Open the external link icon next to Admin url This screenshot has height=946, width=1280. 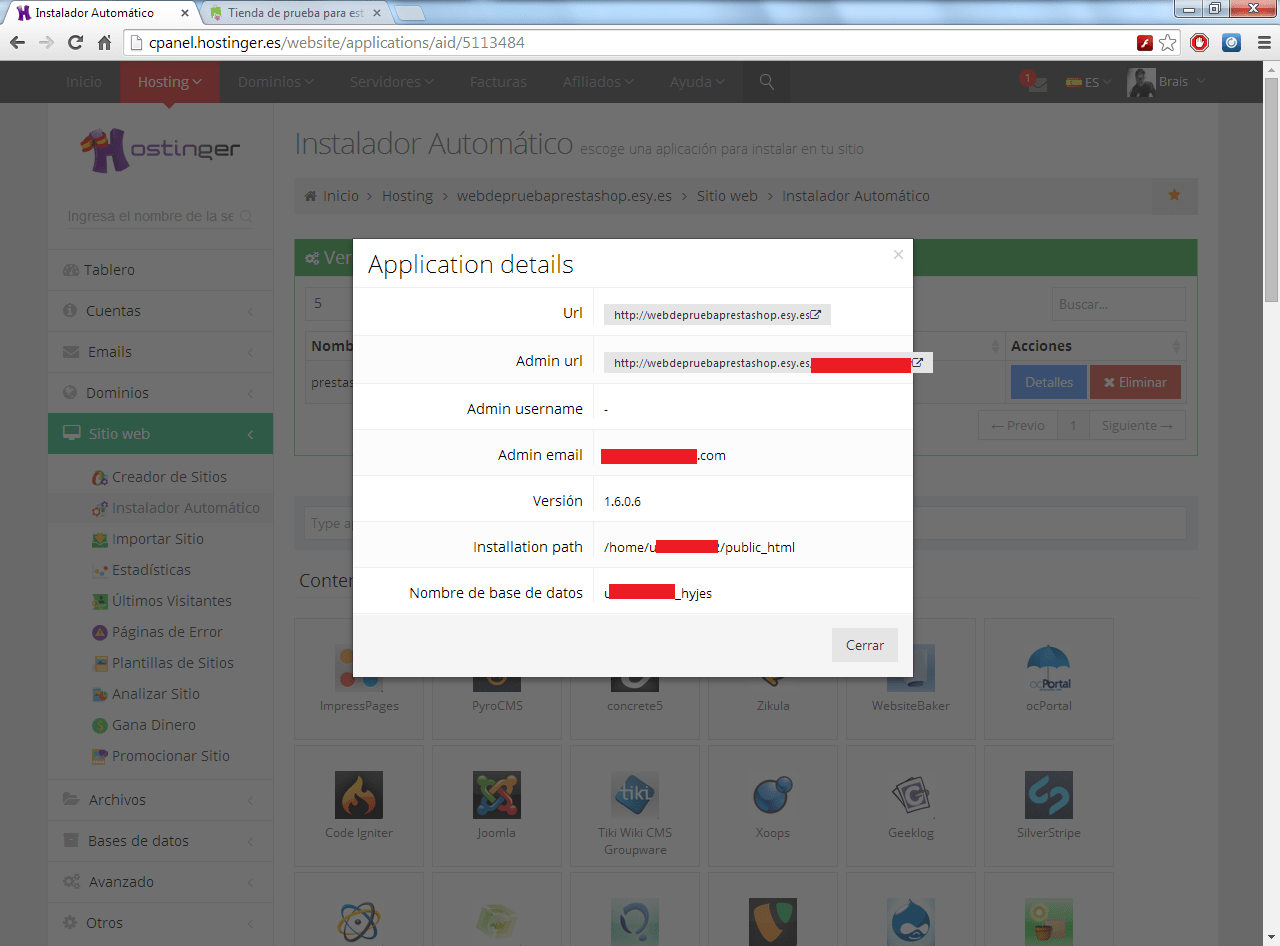point(917,362)
